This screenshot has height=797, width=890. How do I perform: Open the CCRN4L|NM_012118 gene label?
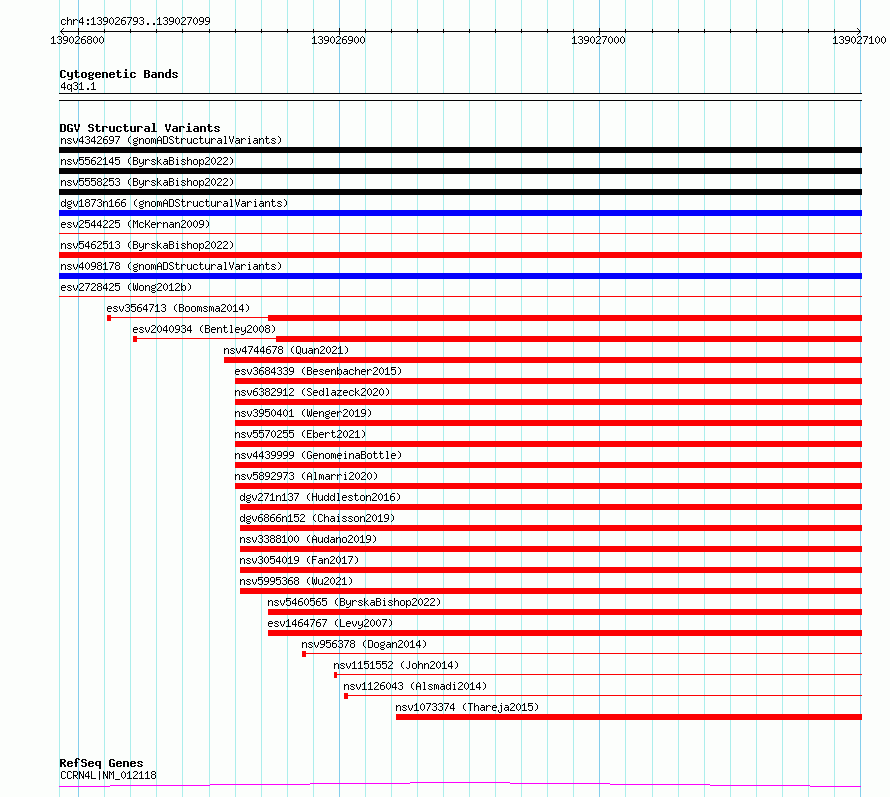click(108, 775)
